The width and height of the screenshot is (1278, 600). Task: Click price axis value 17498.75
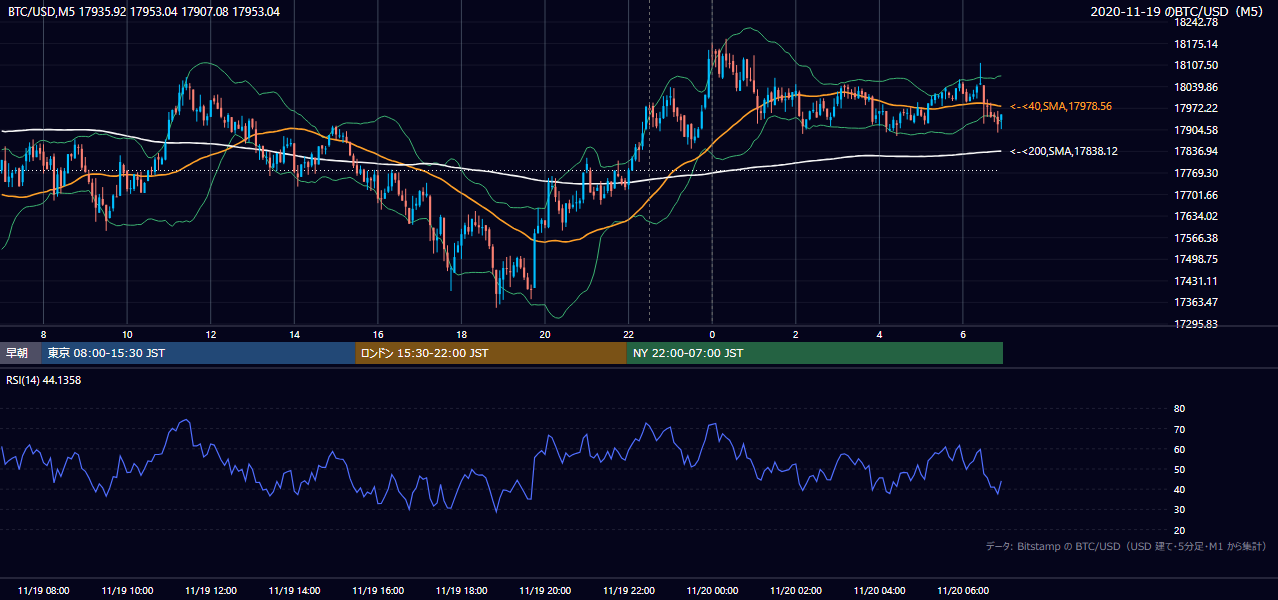pos(1196,259)
